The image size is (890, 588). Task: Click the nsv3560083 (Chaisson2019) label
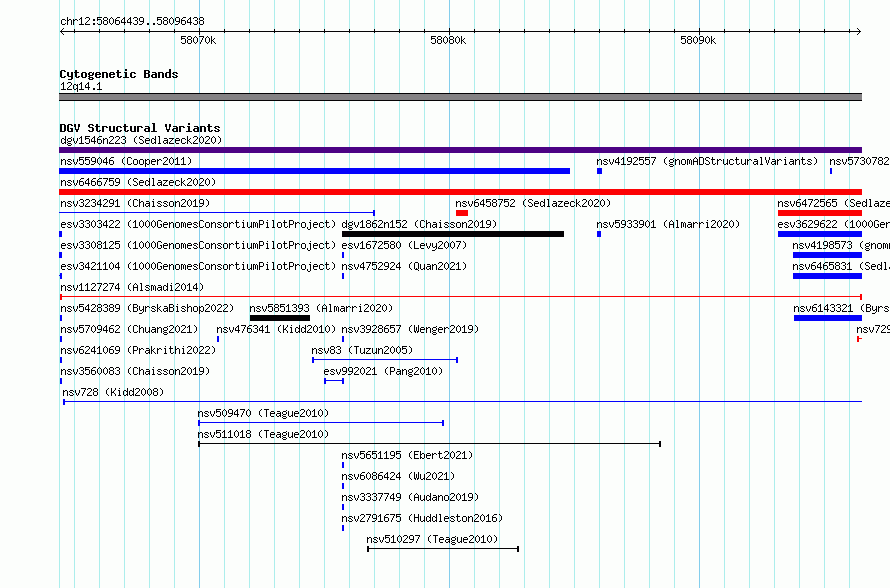[135, 371]
